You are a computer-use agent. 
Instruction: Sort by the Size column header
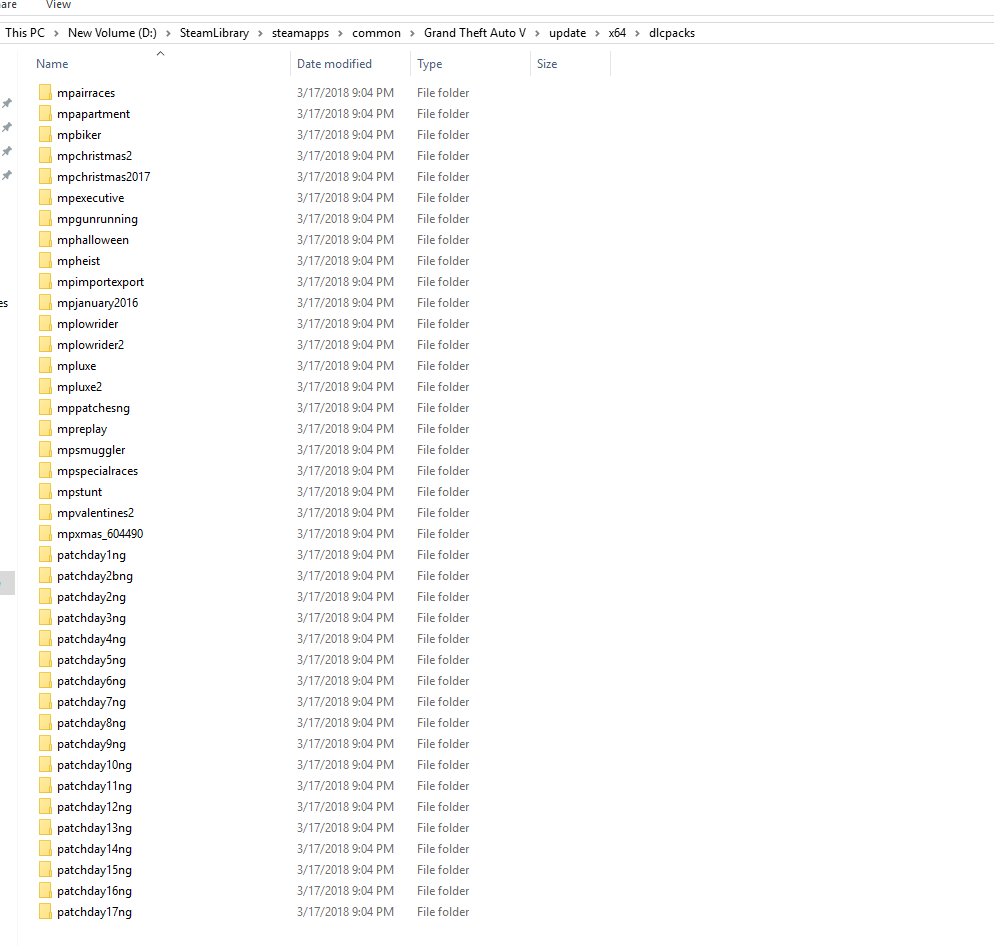547,64
